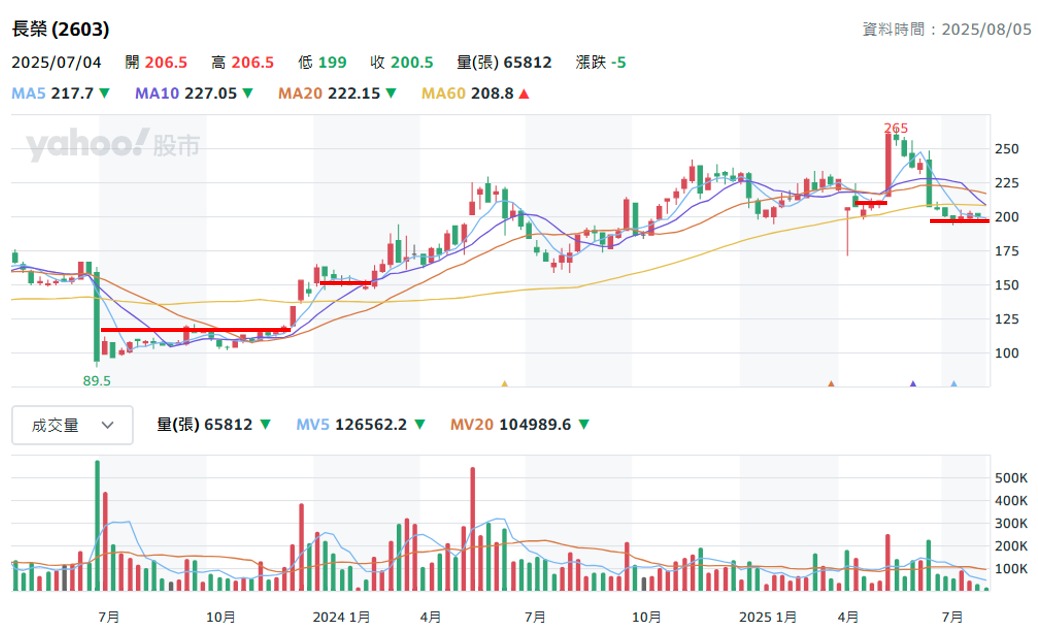Click the MA5 legend label
The image size is (1038, 625).
coord(28,93)
